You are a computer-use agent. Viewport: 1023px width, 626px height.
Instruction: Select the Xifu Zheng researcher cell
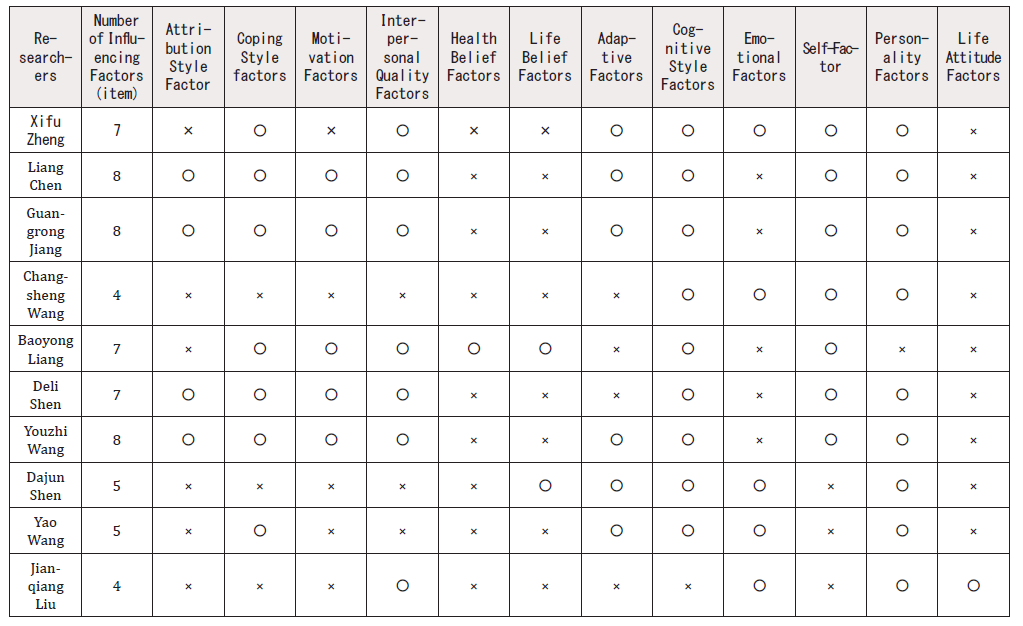(x=45, y=131)
